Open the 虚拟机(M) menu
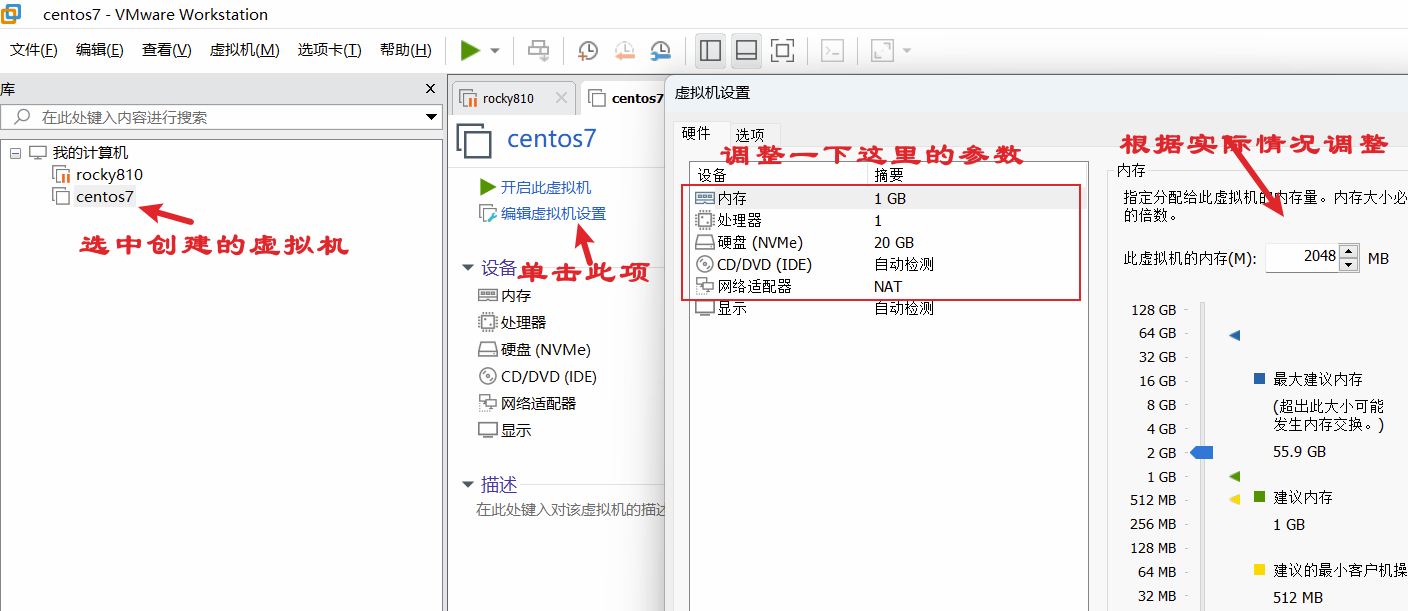 coord(244,50)
